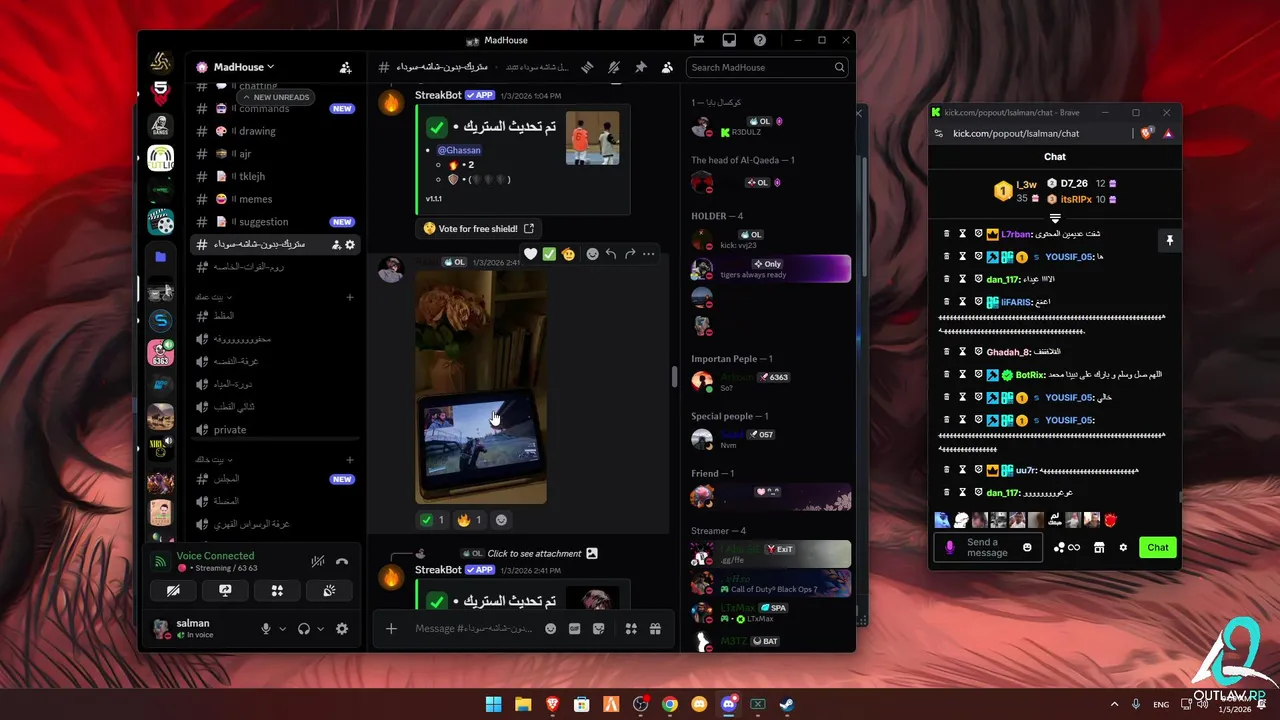1280x720 pixels.
Task: Open Start Activity button in voice panel
Action: coord(277,591)
